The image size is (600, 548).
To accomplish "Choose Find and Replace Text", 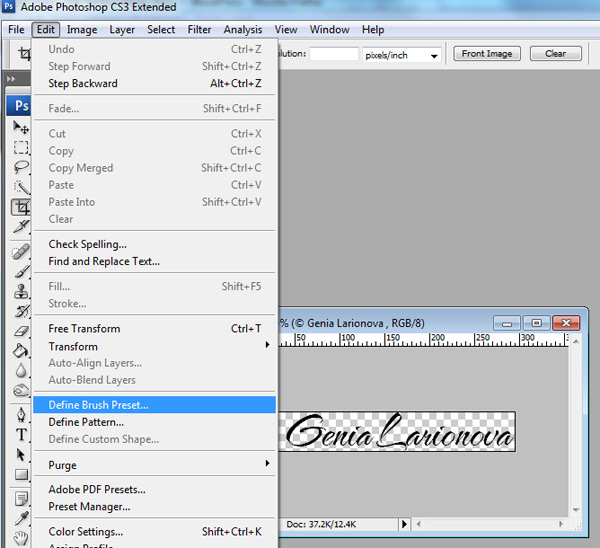I will pos(155,261).
